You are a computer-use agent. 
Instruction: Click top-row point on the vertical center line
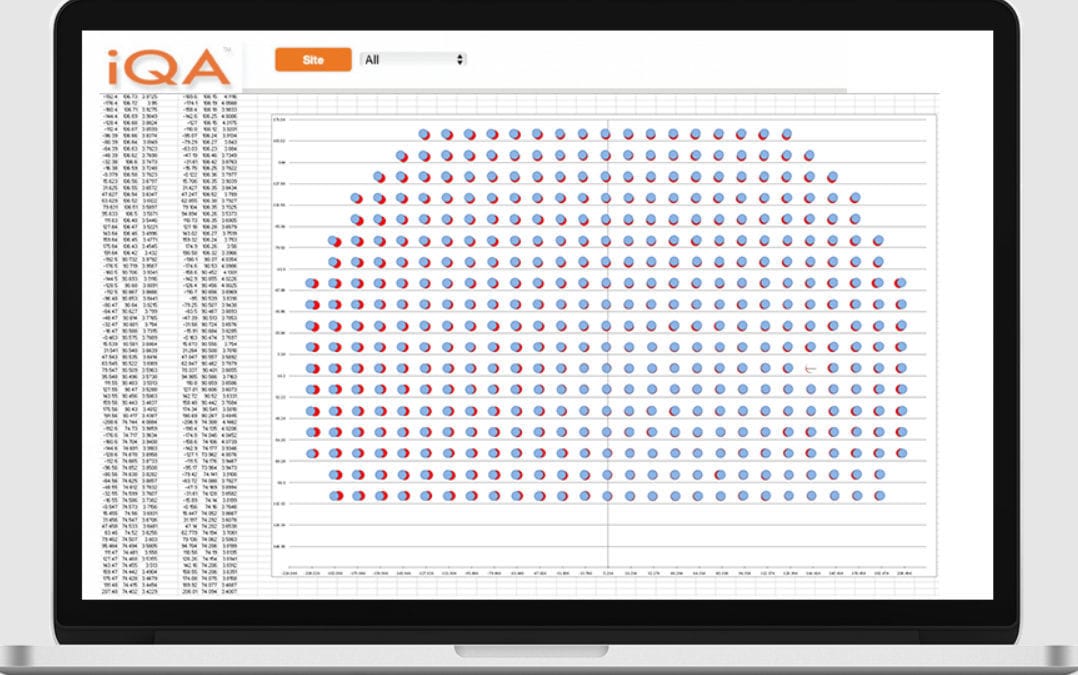click(x=606, y=134)
